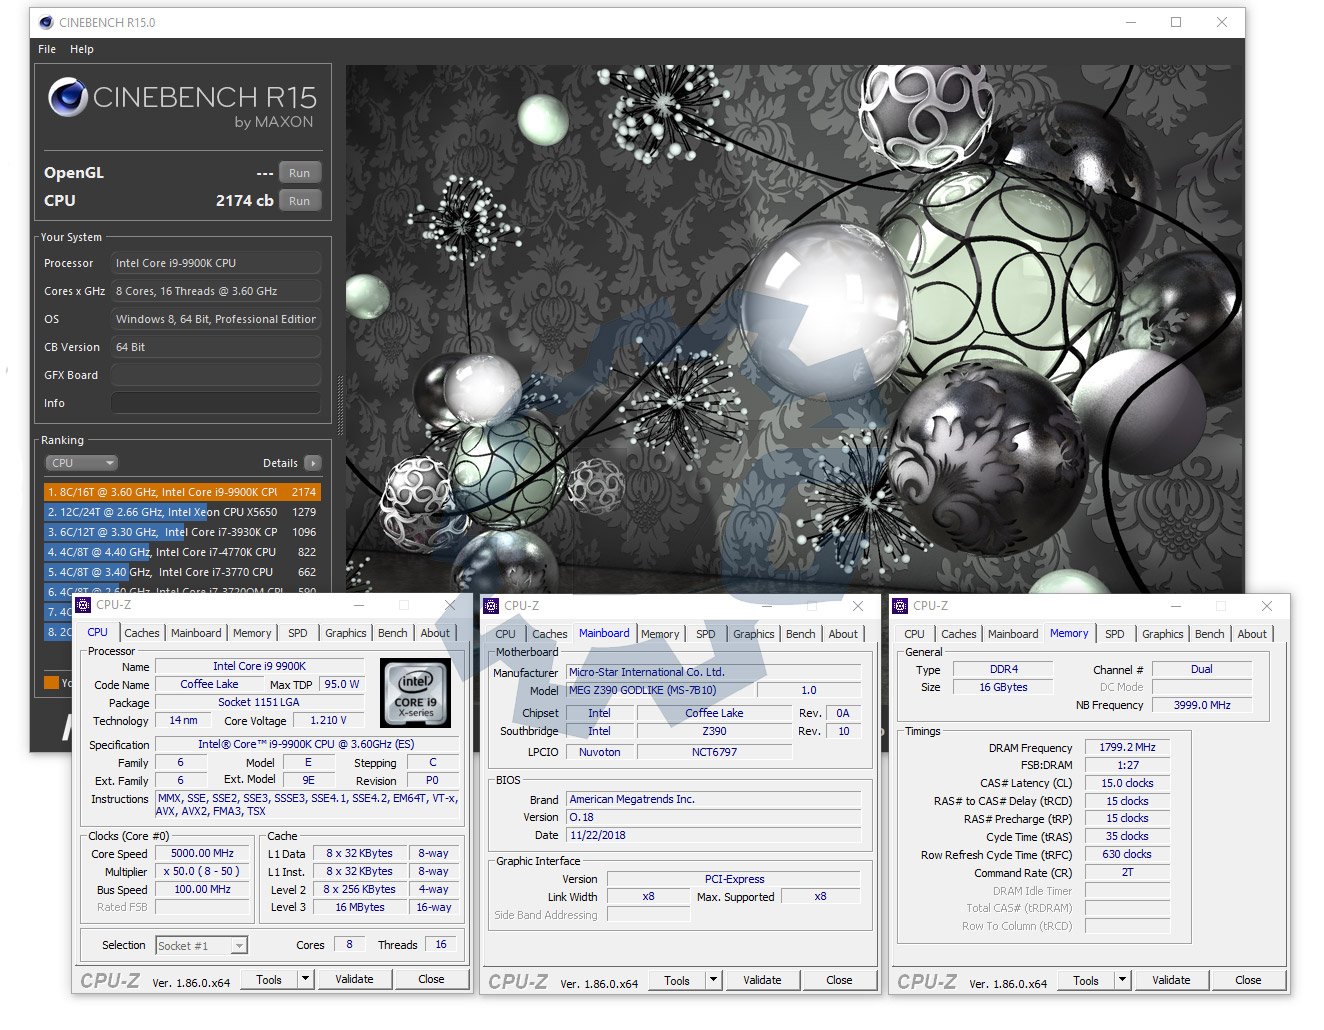Viewport: 1324px width, 1030px height.
Task: Click the OS field showing Windows 8
Action: [x=215, y=319]
